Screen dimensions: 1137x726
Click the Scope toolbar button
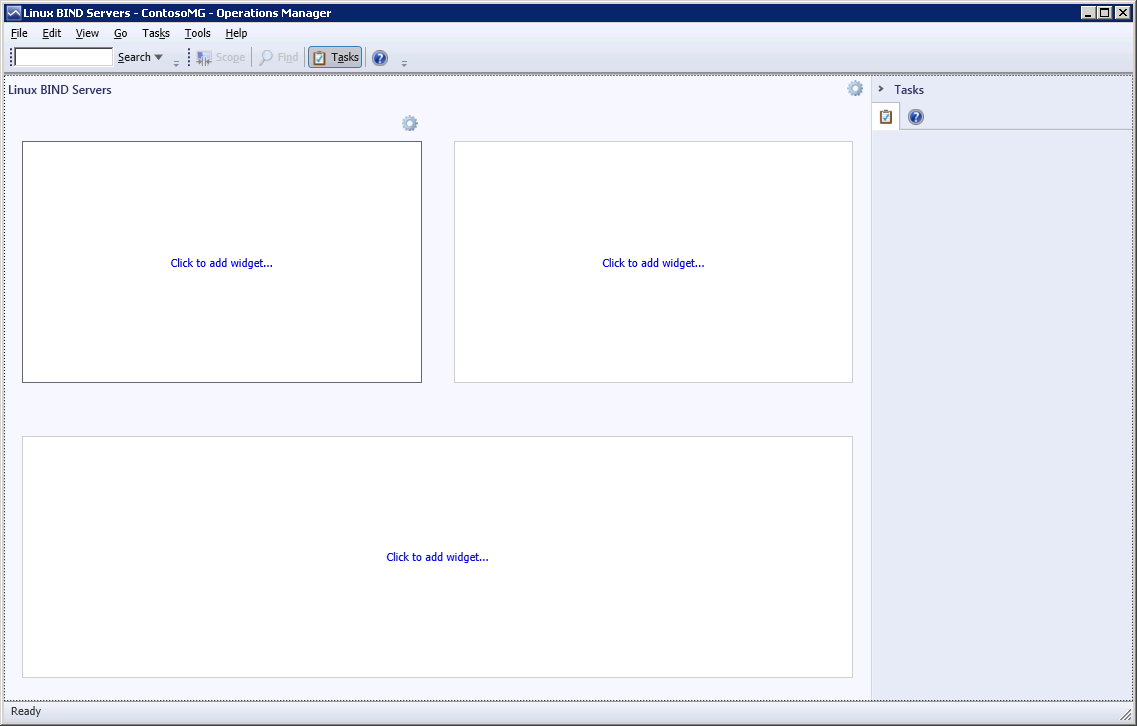pyautogui.click(x=221, y=58)
